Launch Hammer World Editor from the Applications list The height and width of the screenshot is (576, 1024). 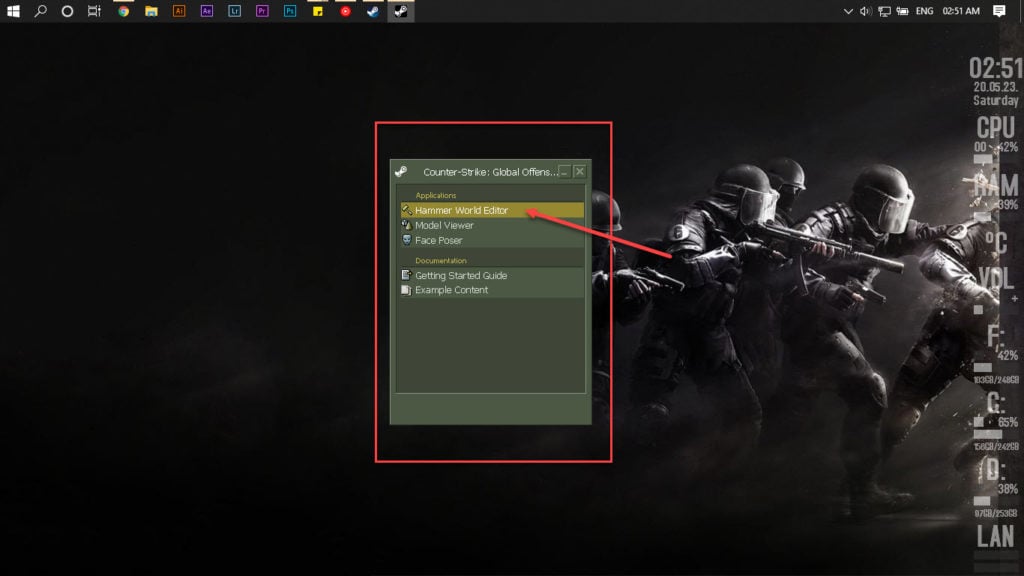tap(492, 210)
